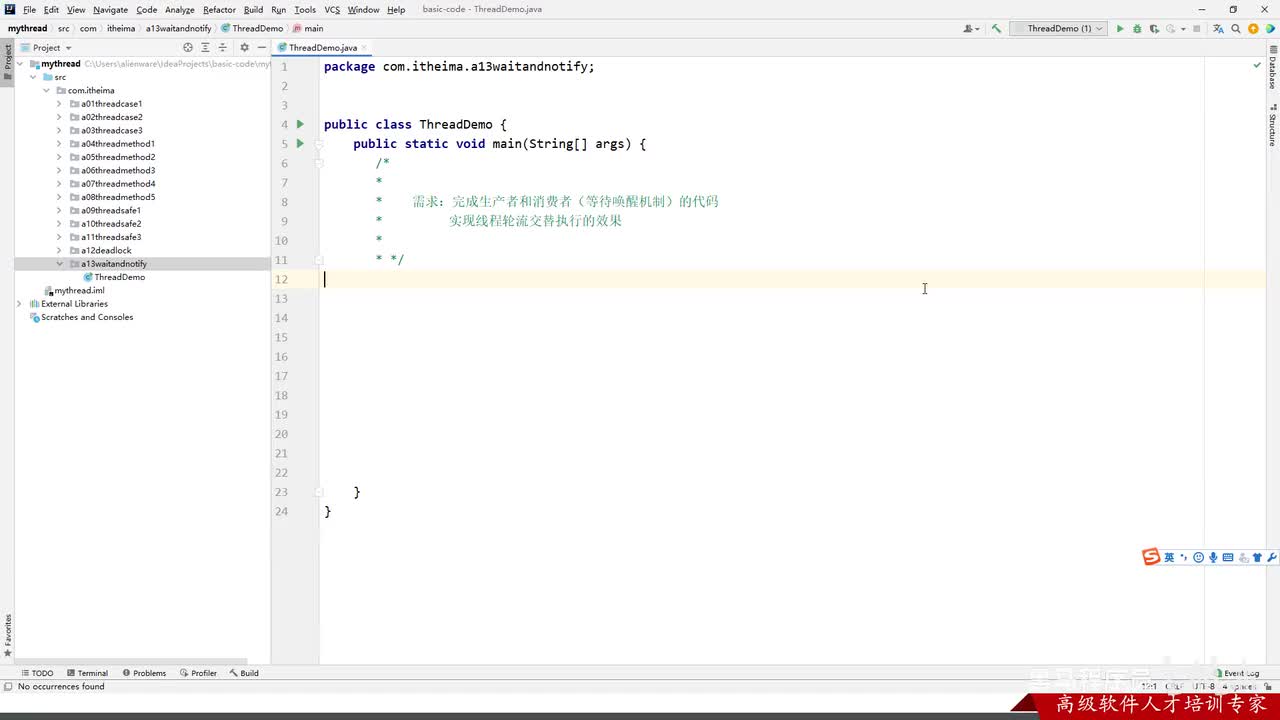Viewport: 1280px width, 720px height.
Task: Open the Structure side tool window
Action: tap(1273, 127)
